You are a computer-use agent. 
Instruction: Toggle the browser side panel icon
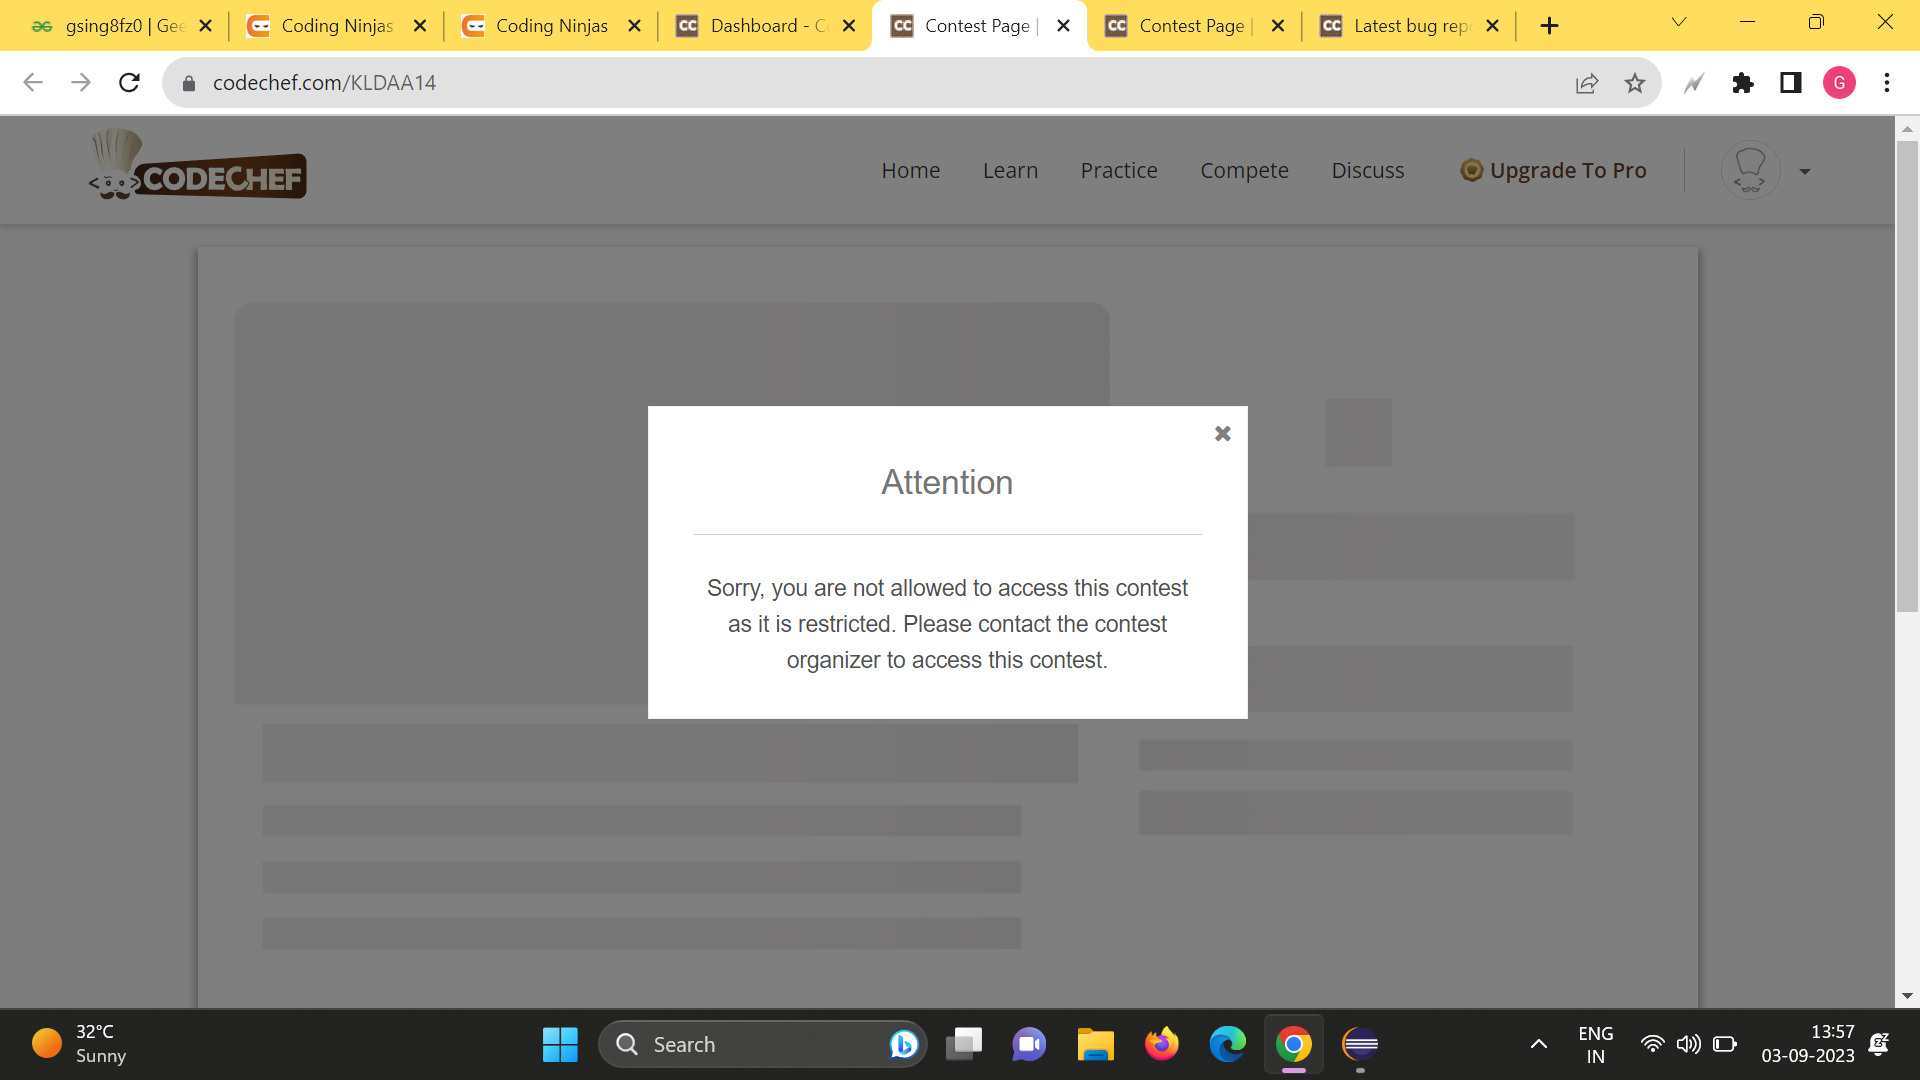pyautogui.click(x=1791, y=83)
